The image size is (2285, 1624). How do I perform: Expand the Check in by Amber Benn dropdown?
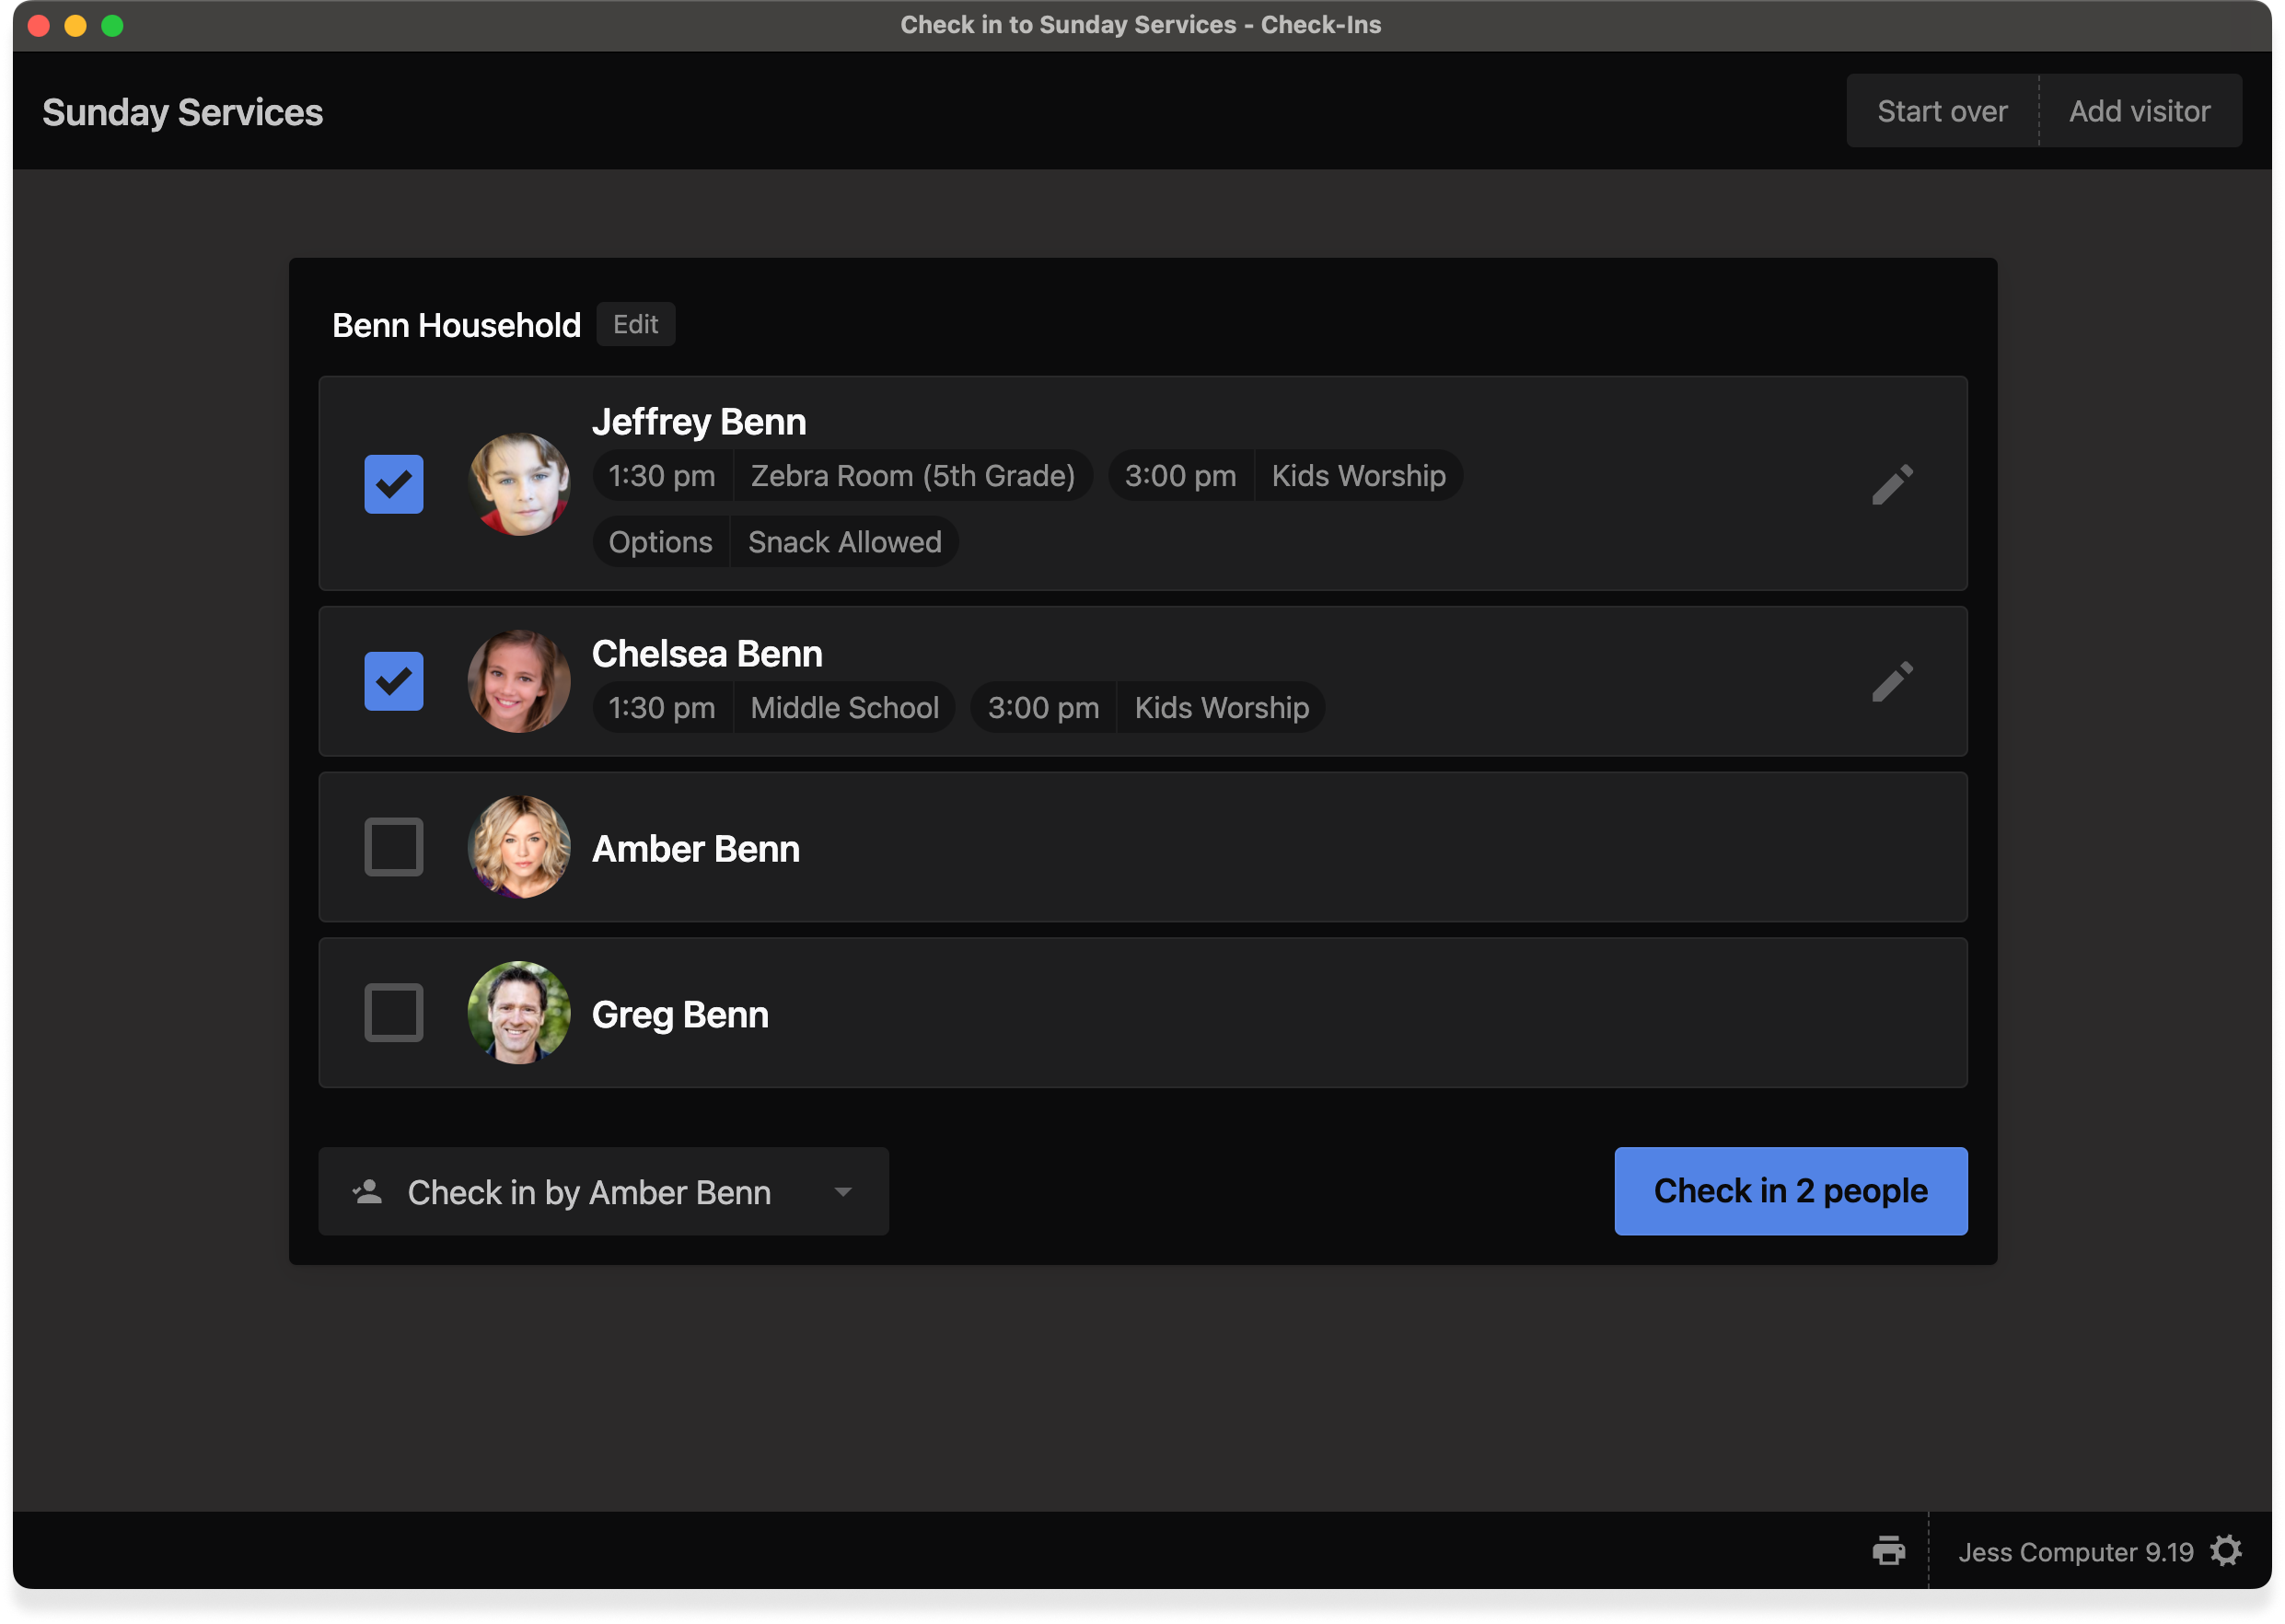point(843,1191)
